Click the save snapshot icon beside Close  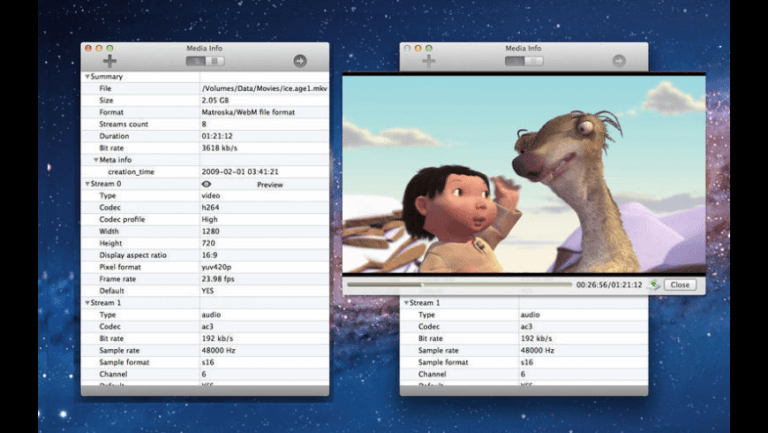(653, 285)
